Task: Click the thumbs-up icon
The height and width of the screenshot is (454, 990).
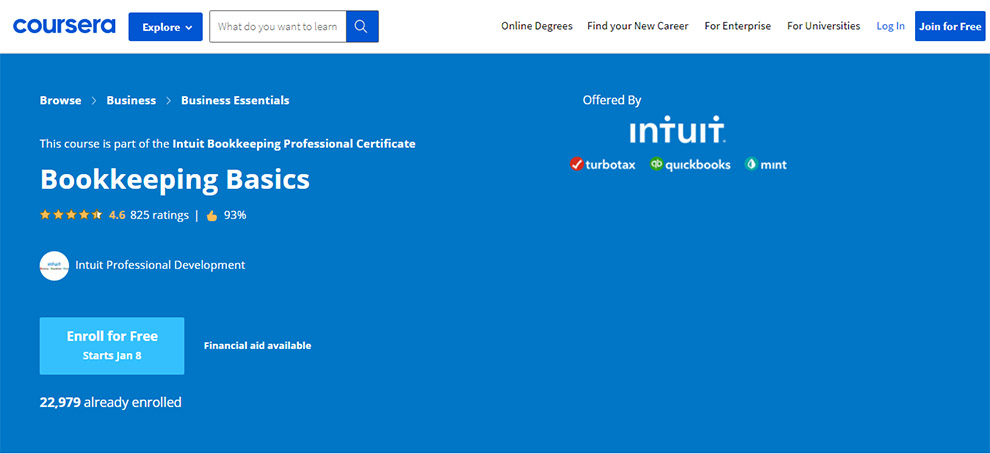Action: [x=212, y=215]
